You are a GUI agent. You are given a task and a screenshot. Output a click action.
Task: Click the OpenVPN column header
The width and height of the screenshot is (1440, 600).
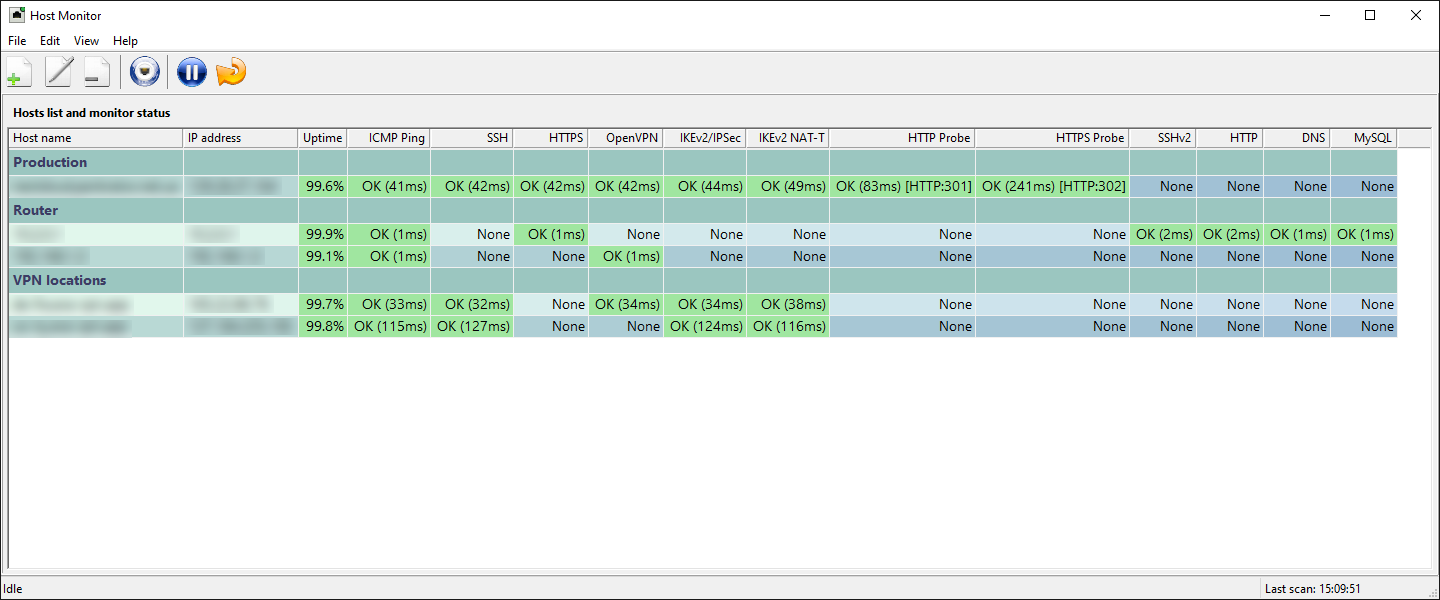pyautogui.click(x=626, y=138)
